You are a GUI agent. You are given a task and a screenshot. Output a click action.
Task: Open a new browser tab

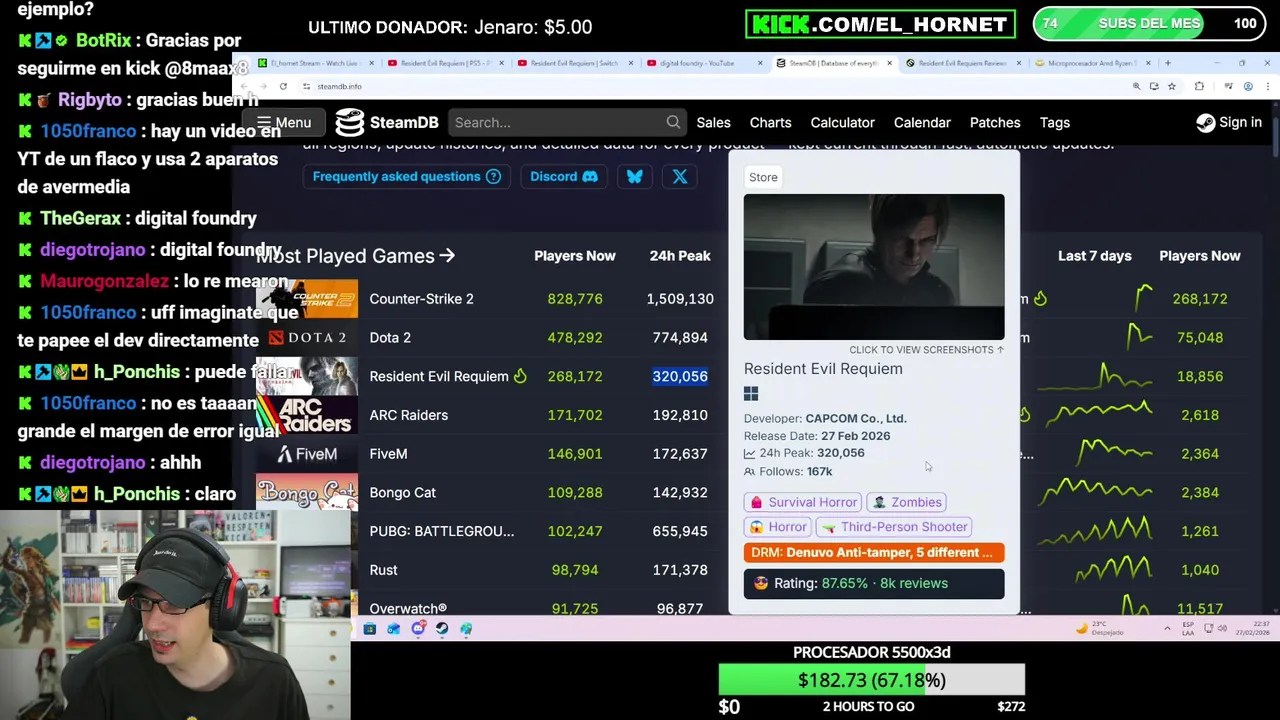click(1168, 63)
